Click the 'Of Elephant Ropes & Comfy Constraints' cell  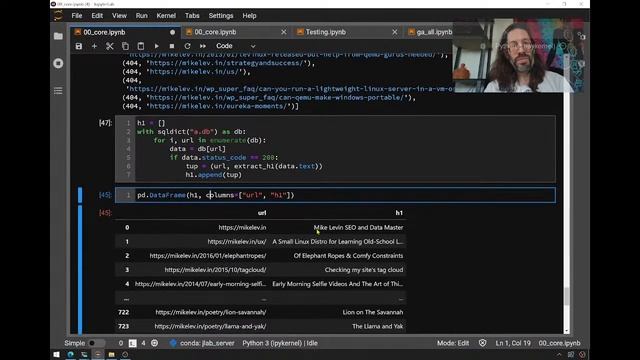point(348,256)
